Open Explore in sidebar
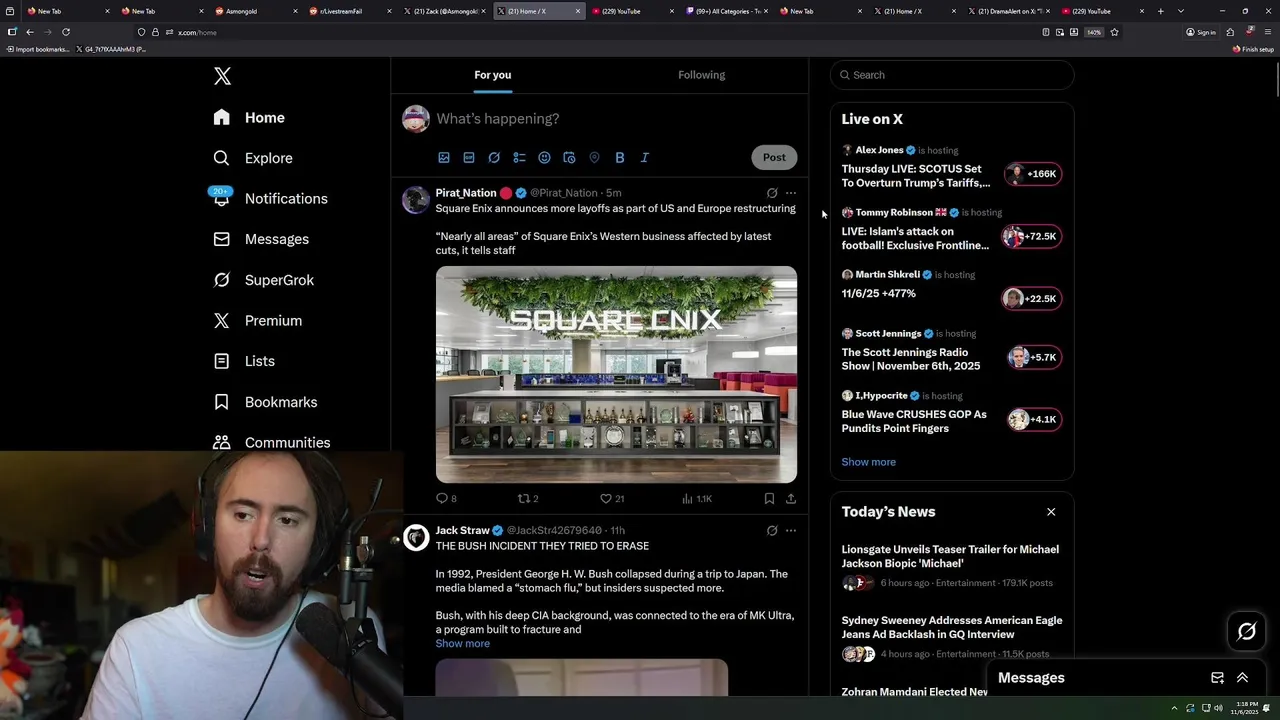Screen dimensions: 1280x720 tap(254, 158)
